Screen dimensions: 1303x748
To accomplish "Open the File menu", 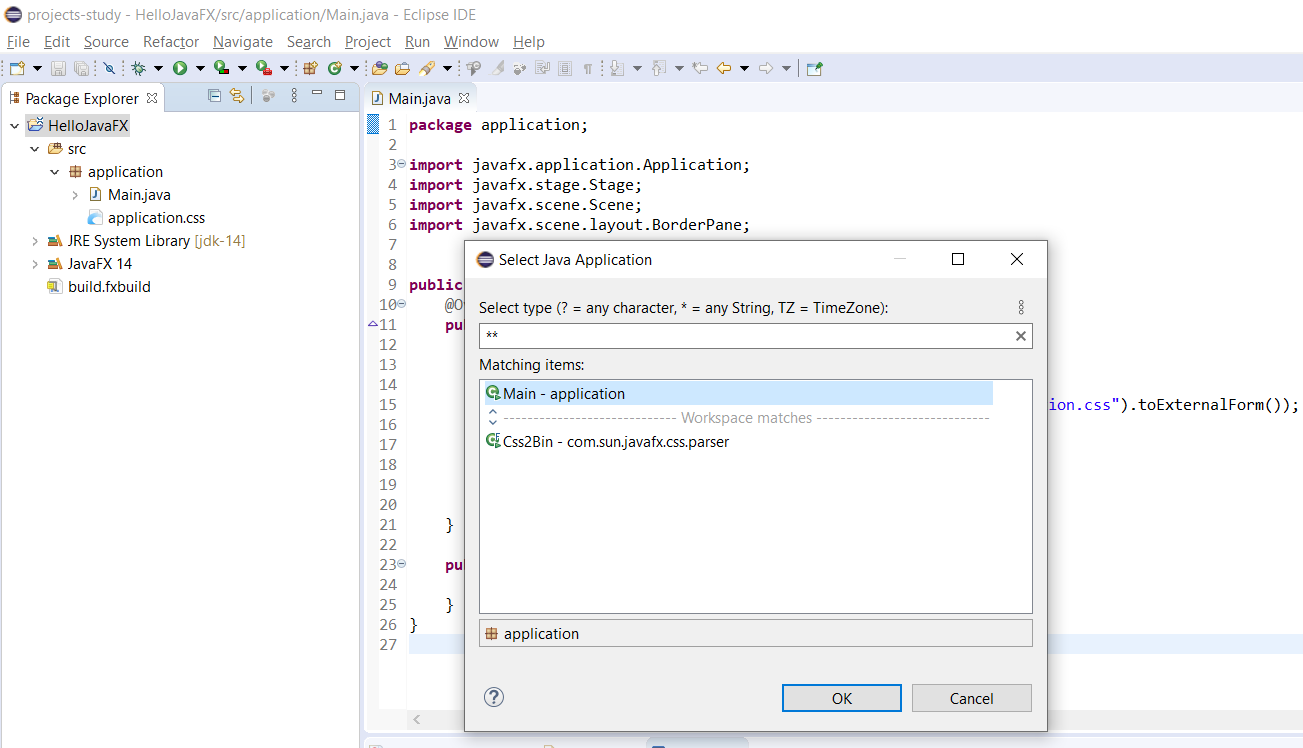I will tap(18, 41).
